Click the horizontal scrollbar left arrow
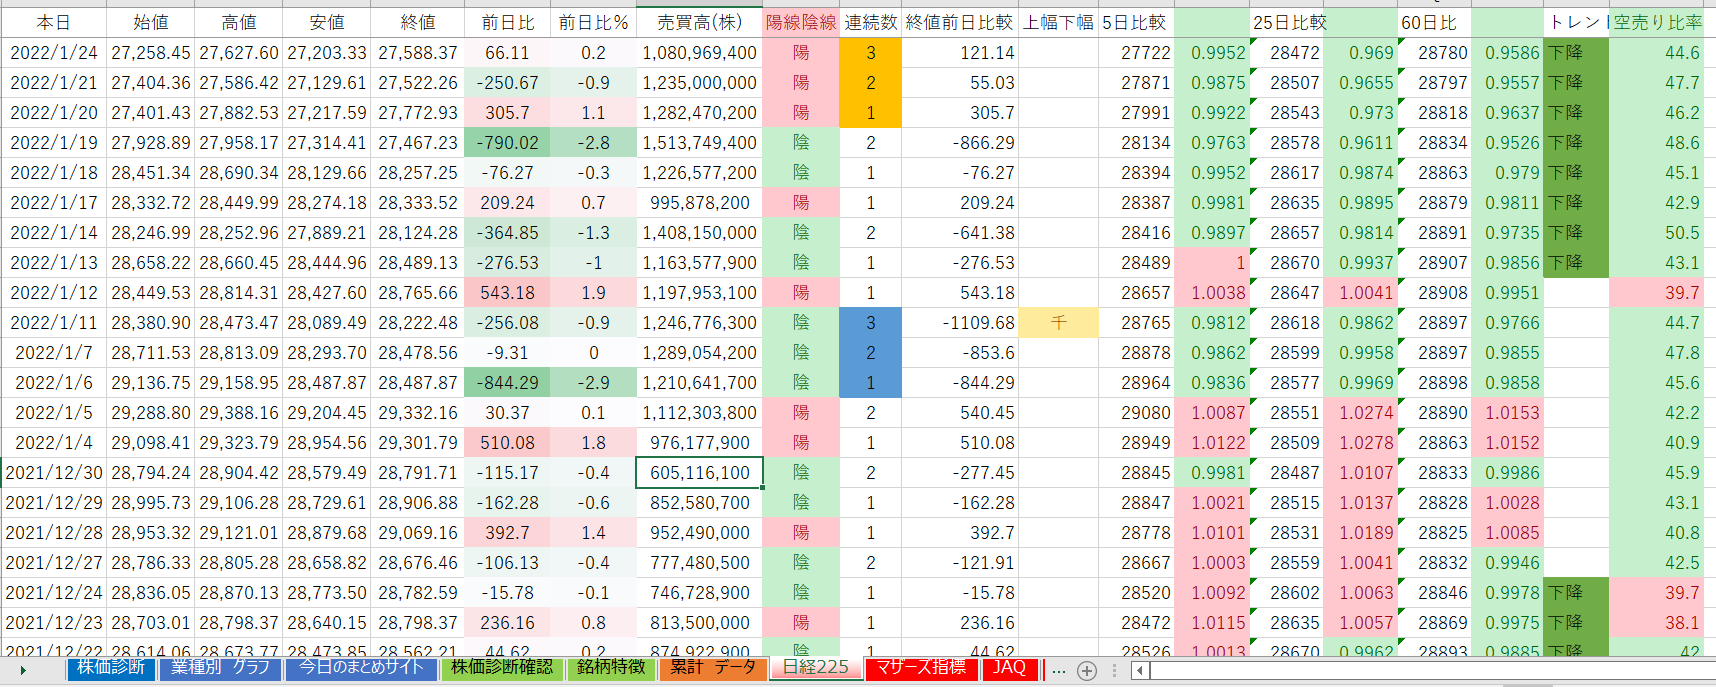1716x687 pixels. (x=1139, y=671)
